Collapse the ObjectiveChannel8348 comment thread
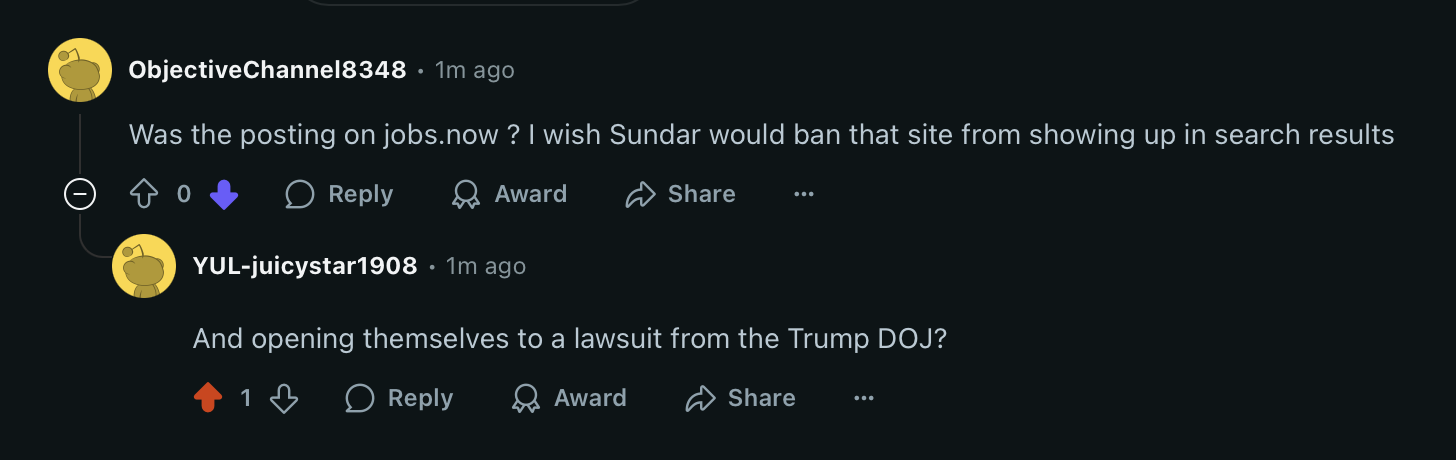The height and width of the screenshot is (460, 1456). point(80,194)
